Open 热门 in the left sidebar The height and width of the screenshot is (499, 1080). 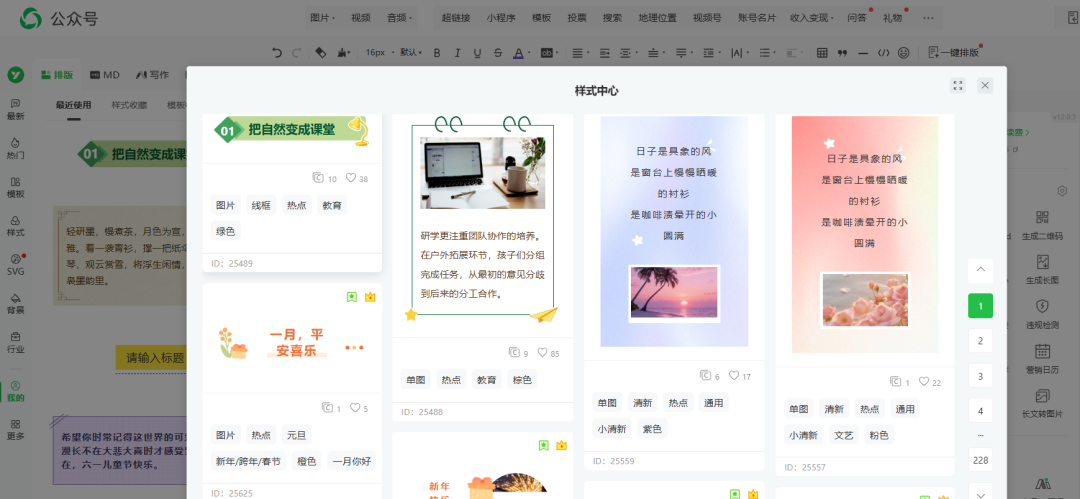point(16,148)
